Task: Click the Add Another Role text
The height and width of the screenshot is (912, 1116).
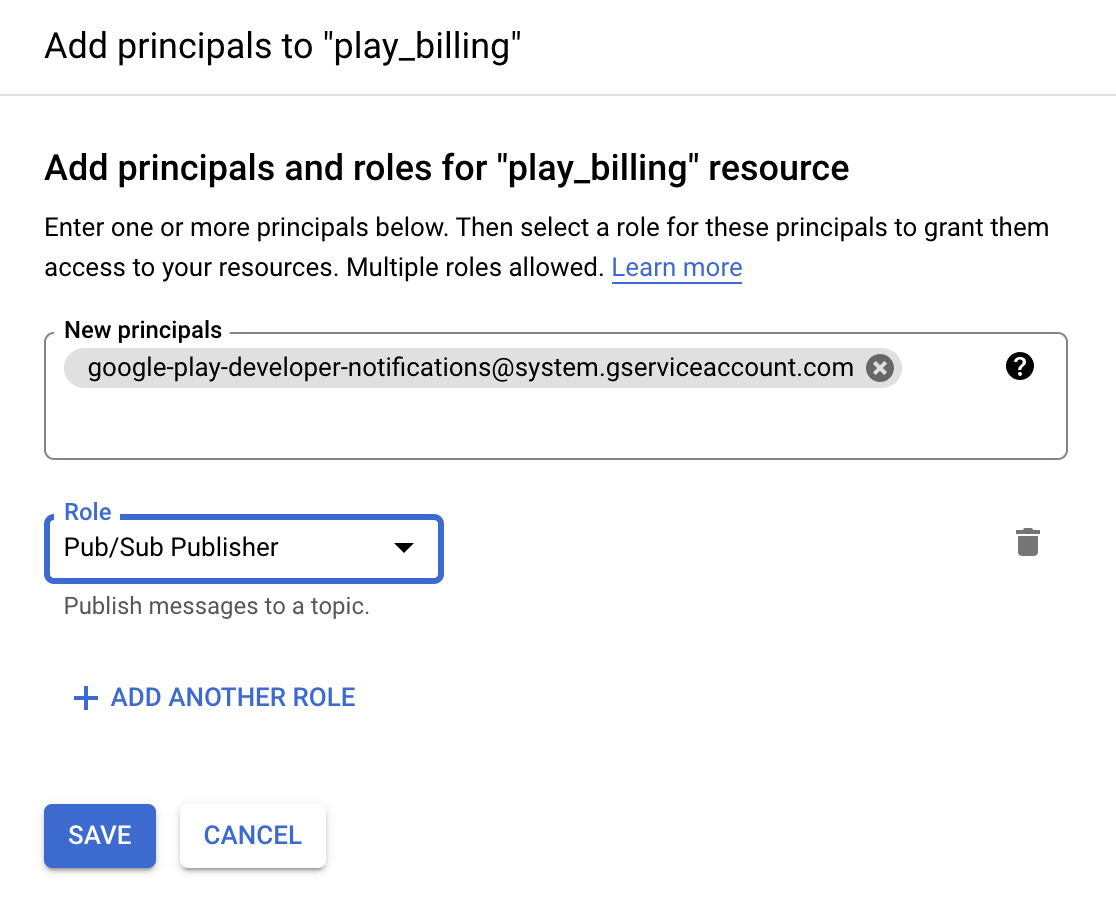Action: tap(233, 697)
